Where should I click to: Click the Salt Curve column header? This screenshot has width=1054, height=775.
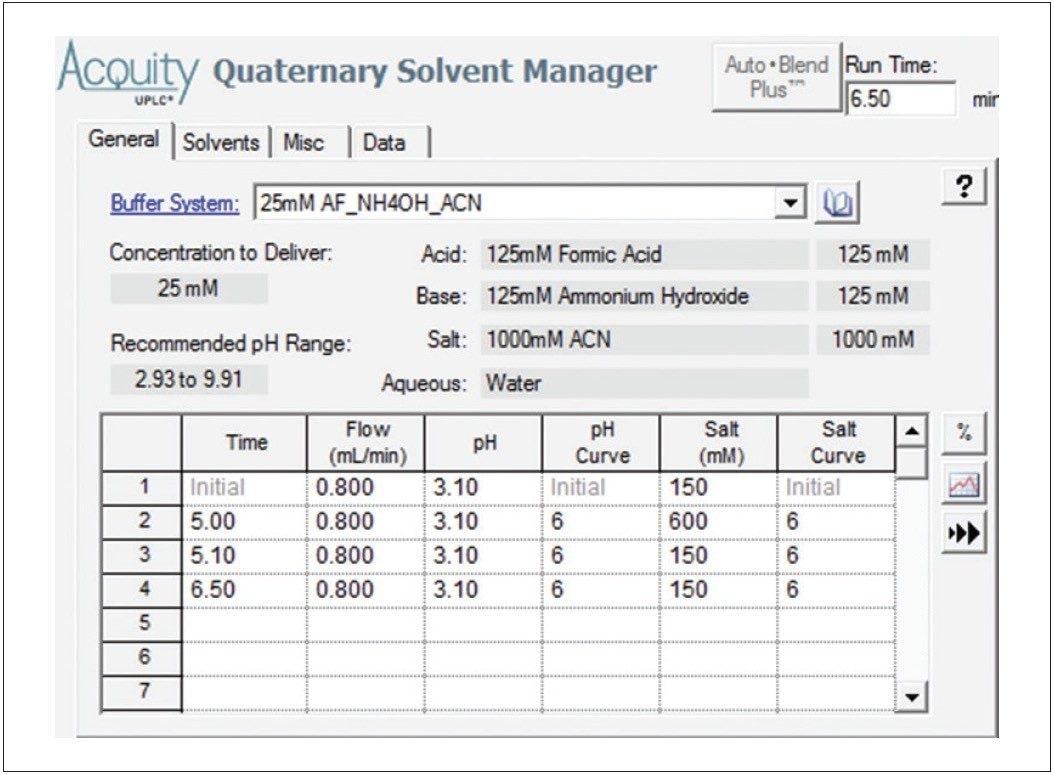click(x=837, y=443)
